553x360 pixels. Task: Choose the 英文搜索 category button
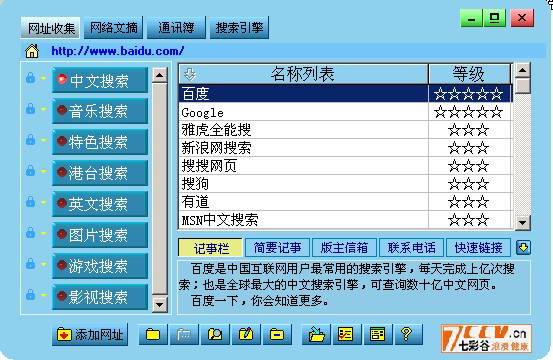pos(100,204)
